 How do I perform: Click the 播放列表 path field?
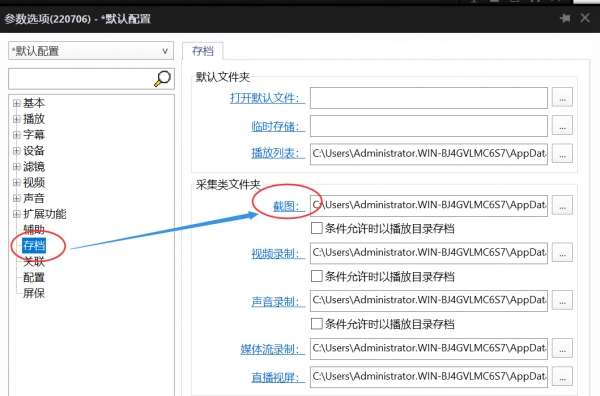pos(429,154)
